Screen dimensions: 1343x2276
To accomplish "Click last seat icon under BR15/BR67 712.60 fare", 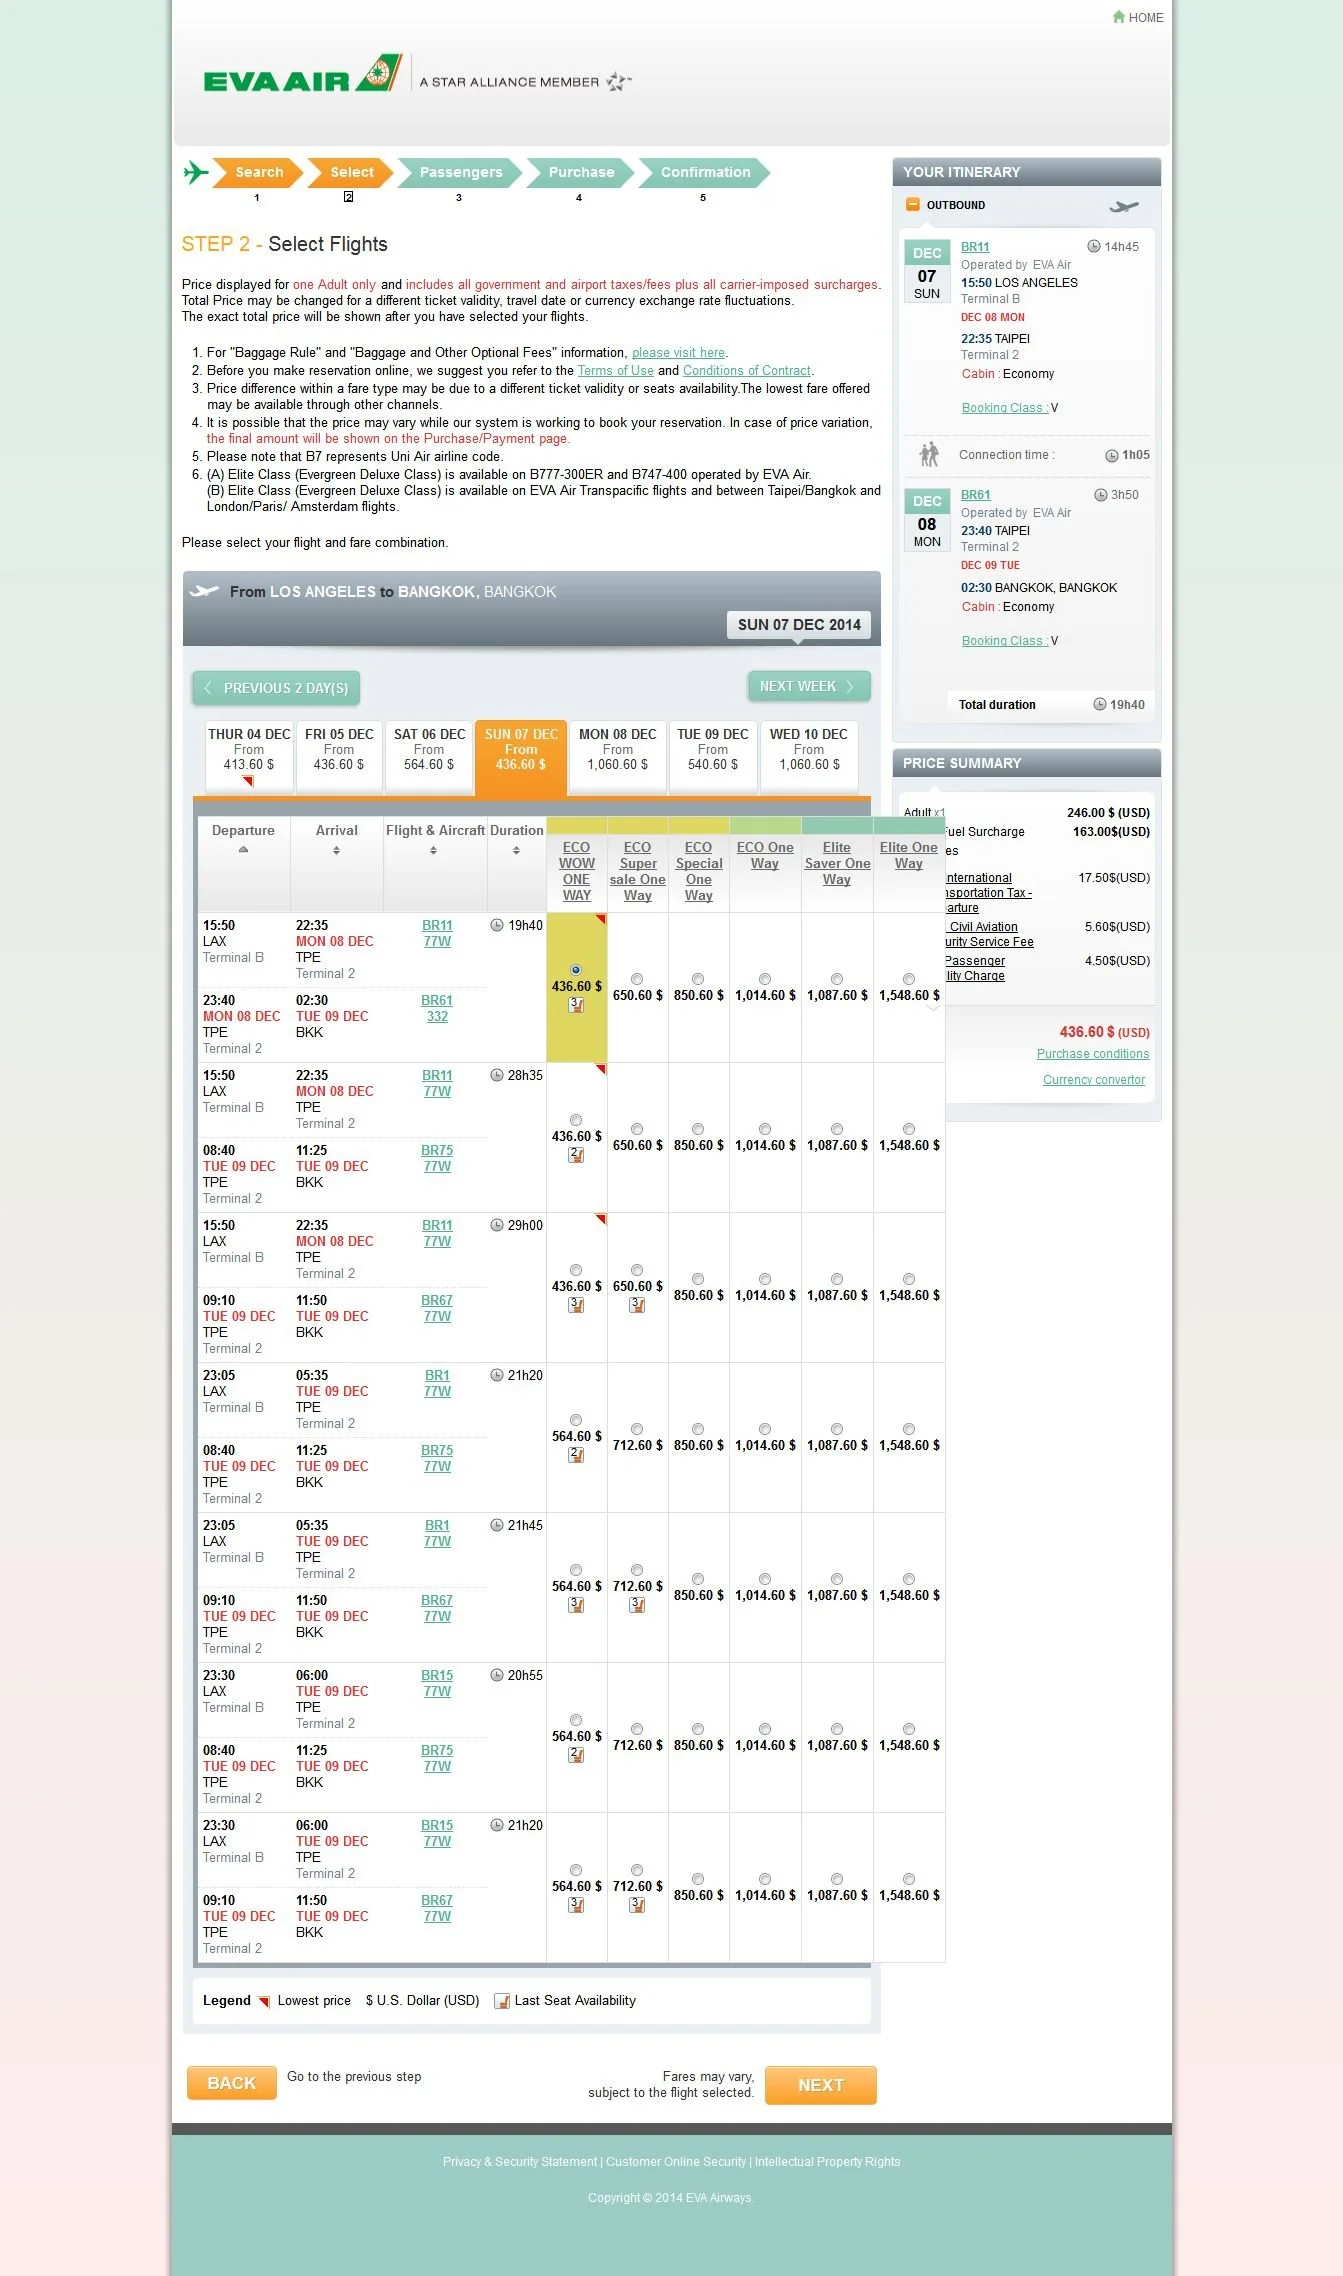I will click(x=637, y=1905).
